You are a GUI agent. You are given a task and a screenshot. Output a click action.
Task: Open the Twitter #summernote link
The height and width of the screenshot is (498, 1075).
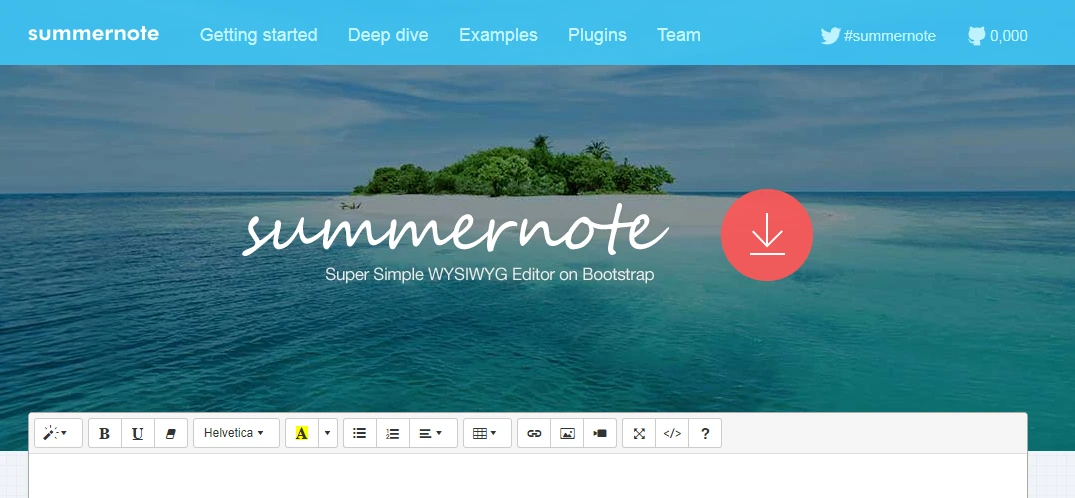(878, 36)
